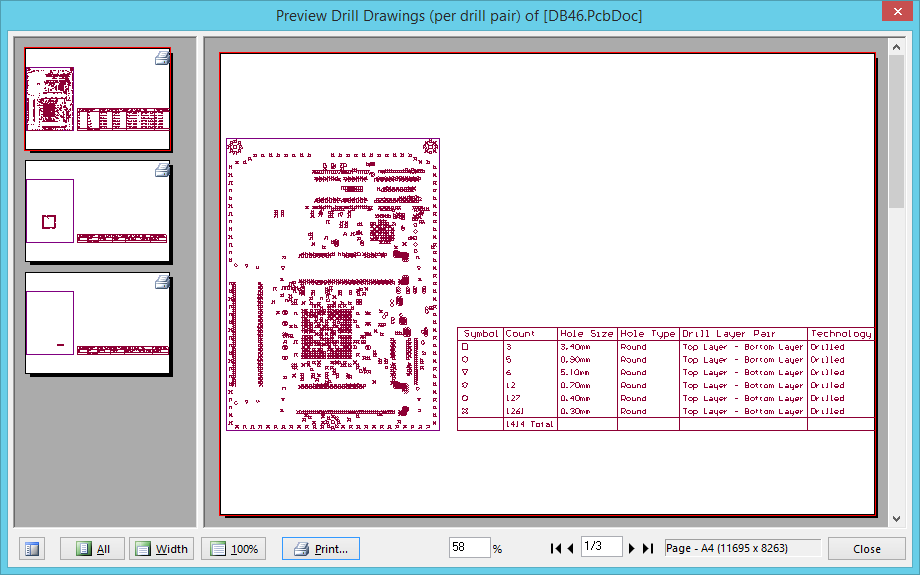Go to next page arrow
Viewport: 920px width, 575px height.
click(632, 548)
